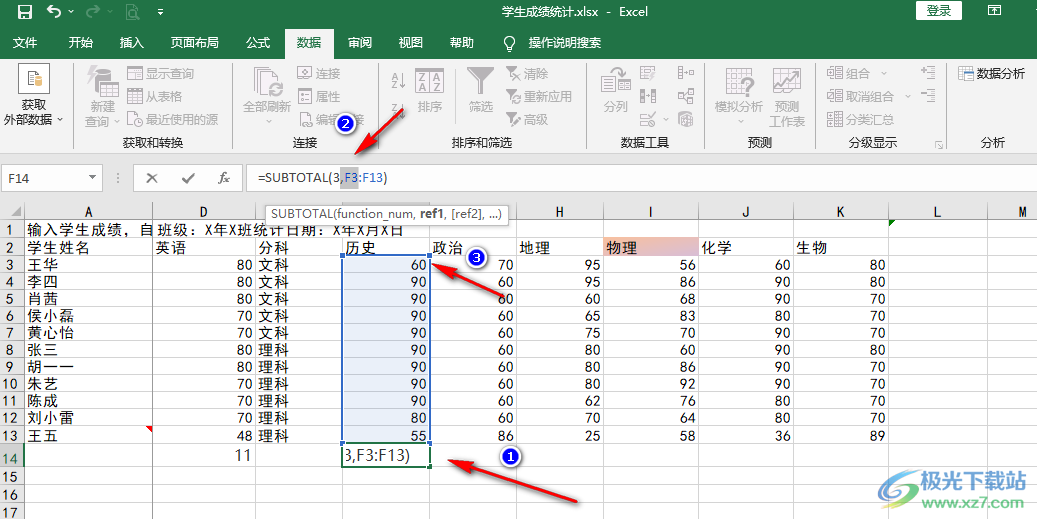
Task: Click the Relationships icon in 数据工具
Action: click(686, 97)
